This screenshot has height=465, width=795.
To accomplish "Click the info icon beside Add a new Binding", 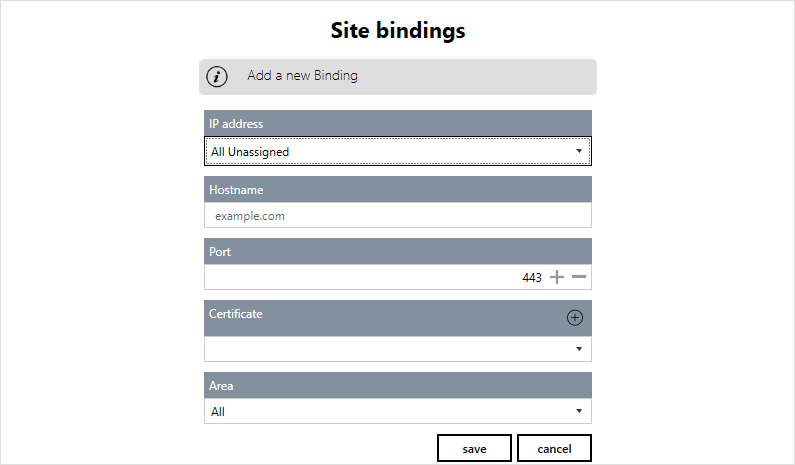I will pyautogui.click(x=217, y=77).
